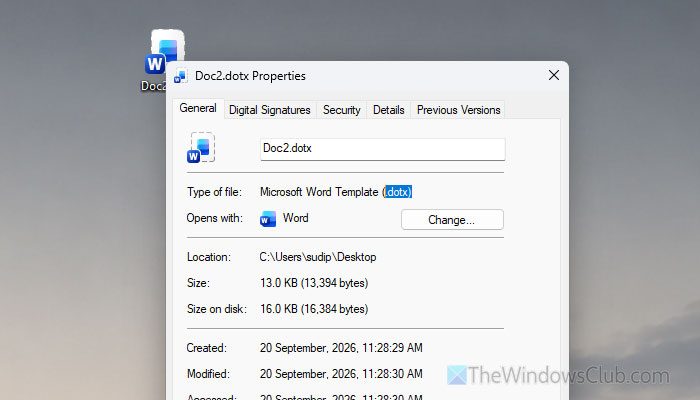Click the Doc2.dotx Properties window title
Image resolution: width=700 pixels, height=400 pixels.
pos(250,76)
